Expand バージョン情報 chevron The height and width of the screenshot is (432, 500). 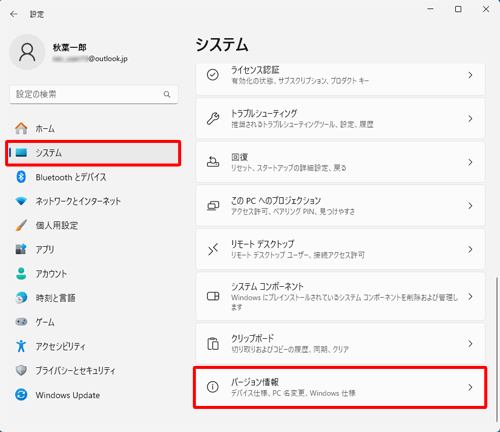pos(470,387)
